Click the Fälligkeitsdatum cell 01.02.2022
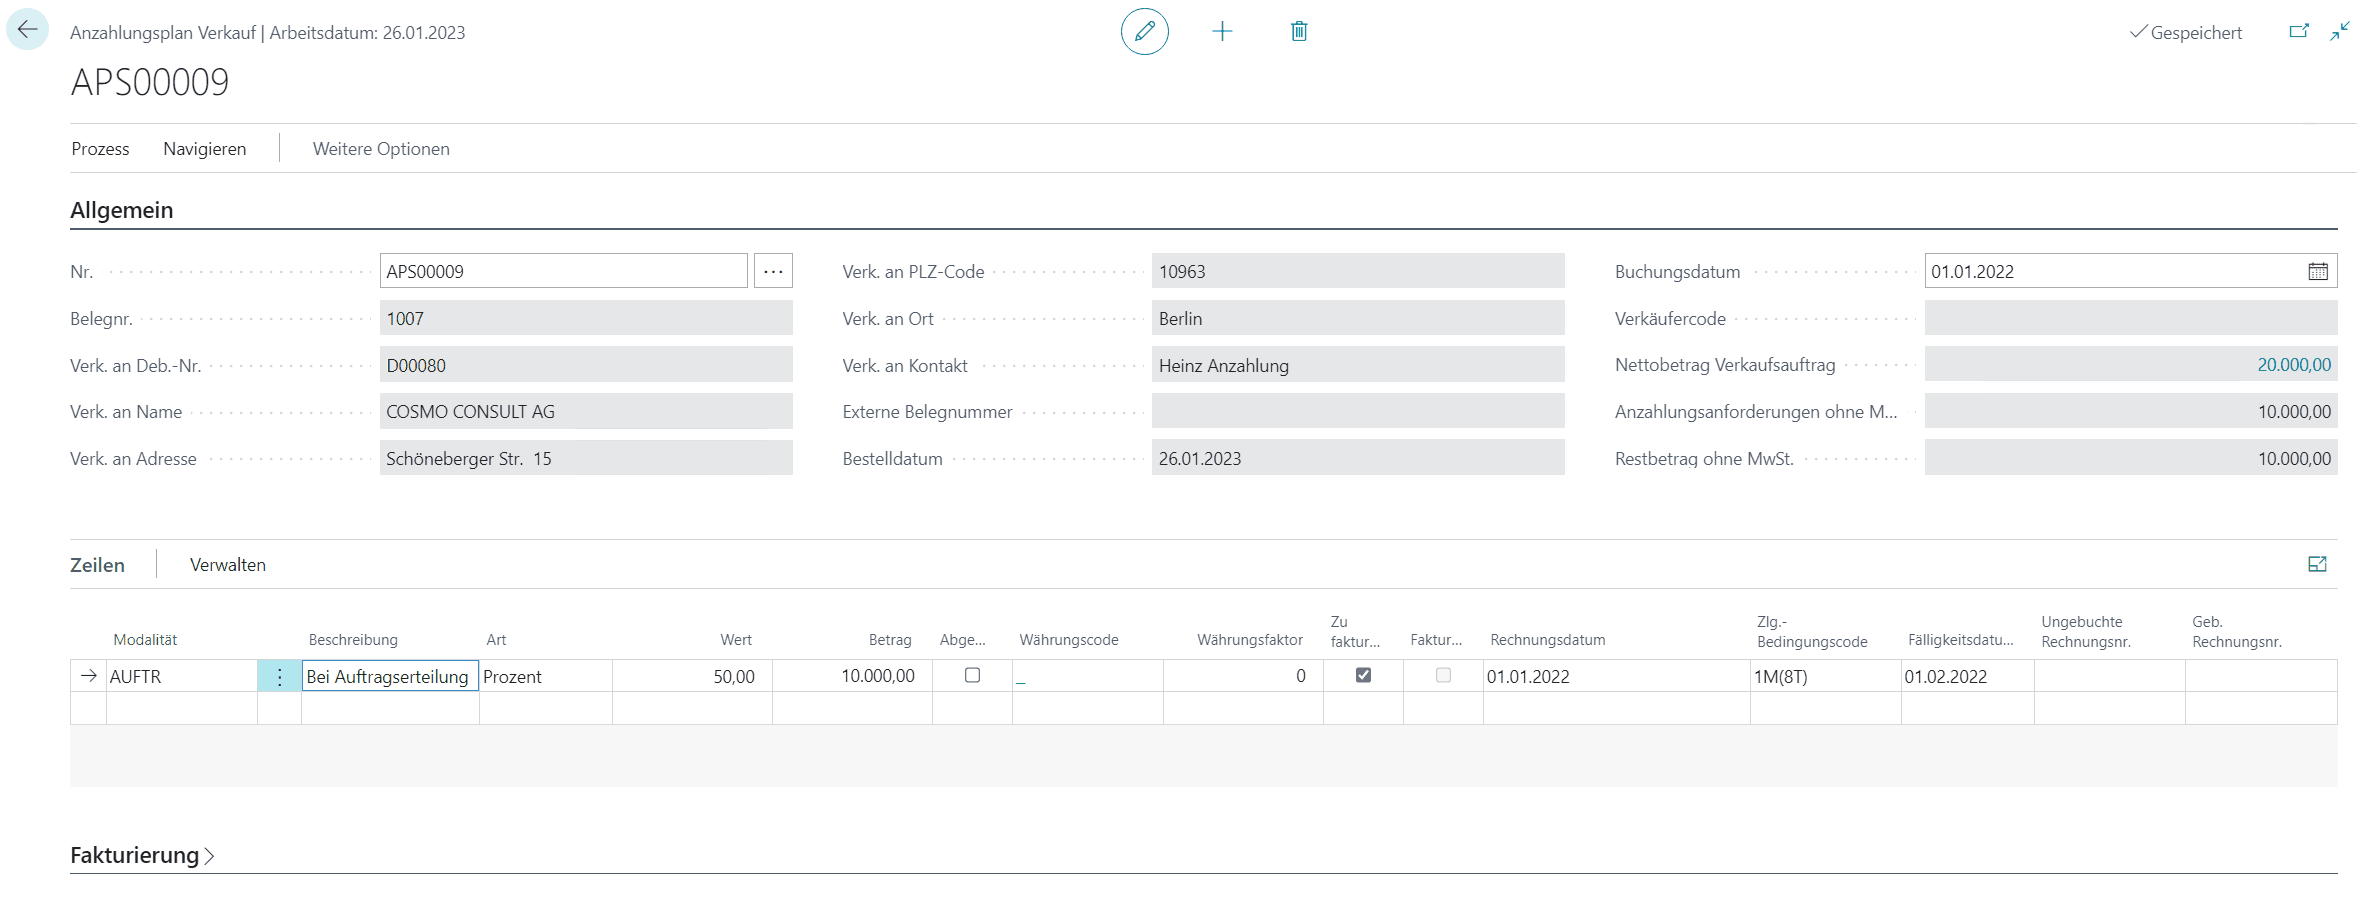Screen dimensions: 2357x898 click(x=1967, y=676)
